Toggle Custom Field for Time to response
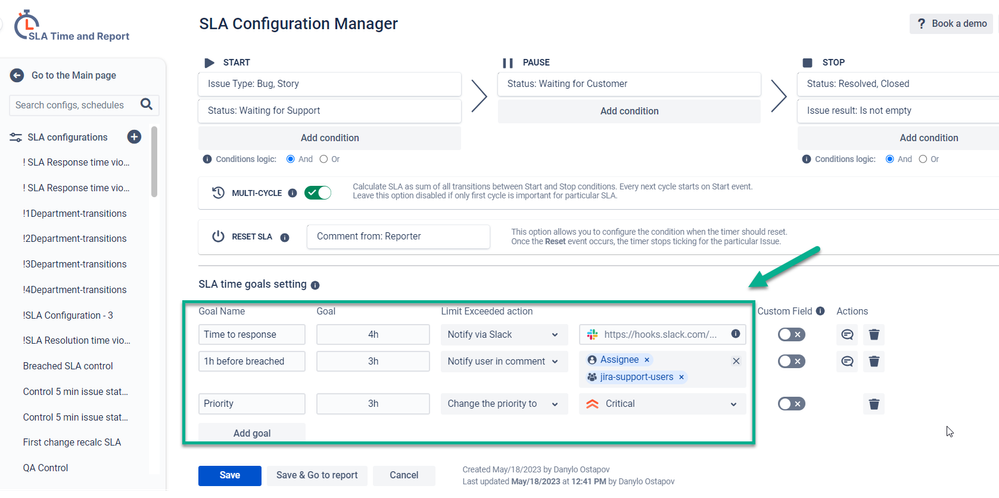Viewport: 999px width, 498px height. 791,334
